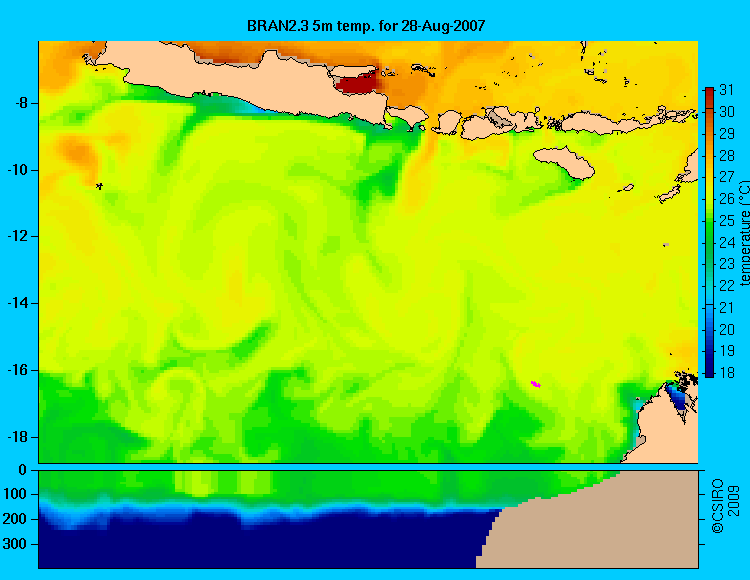This screenshot has width=750, height=580.
Task: Click the depth axis label "200"
Action: [15, 519]
